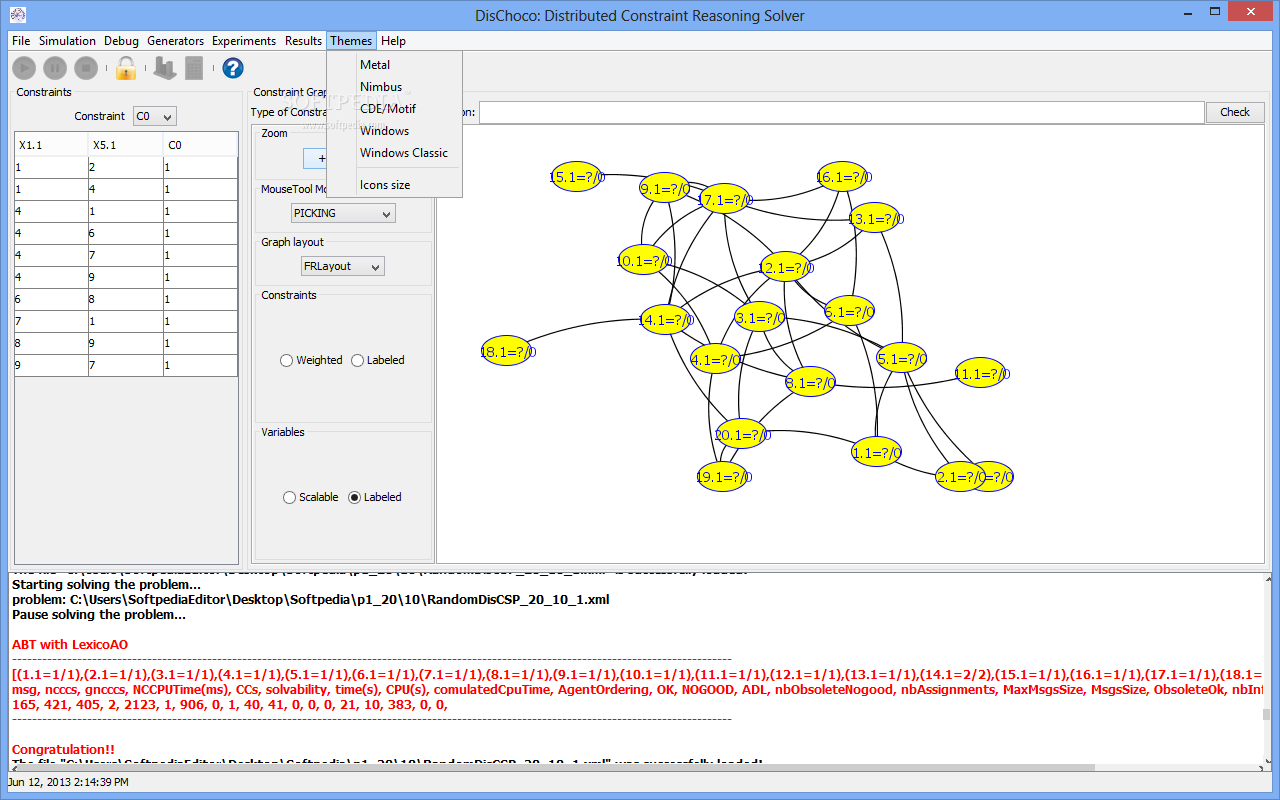Pick graph node 13.1=?/0
Screen dimensions: 1280x800
pos(874,218)
